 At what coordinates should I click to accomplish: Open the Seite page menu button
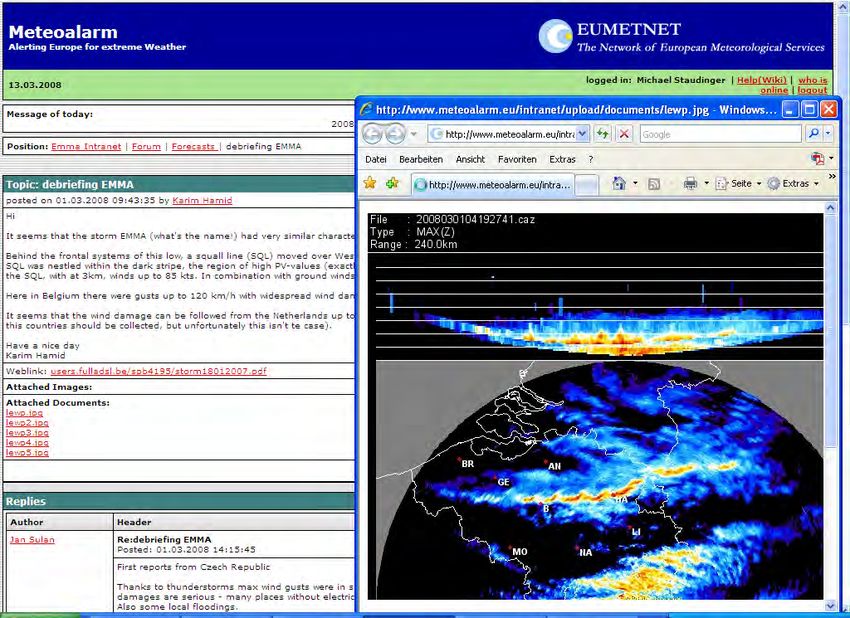737,184
